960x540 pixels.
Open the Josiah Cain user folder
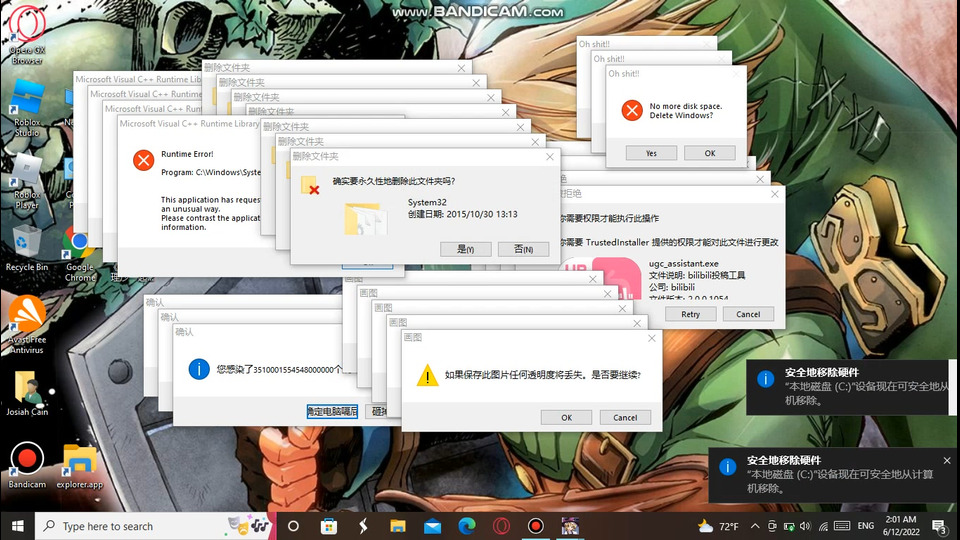[27, 393]
